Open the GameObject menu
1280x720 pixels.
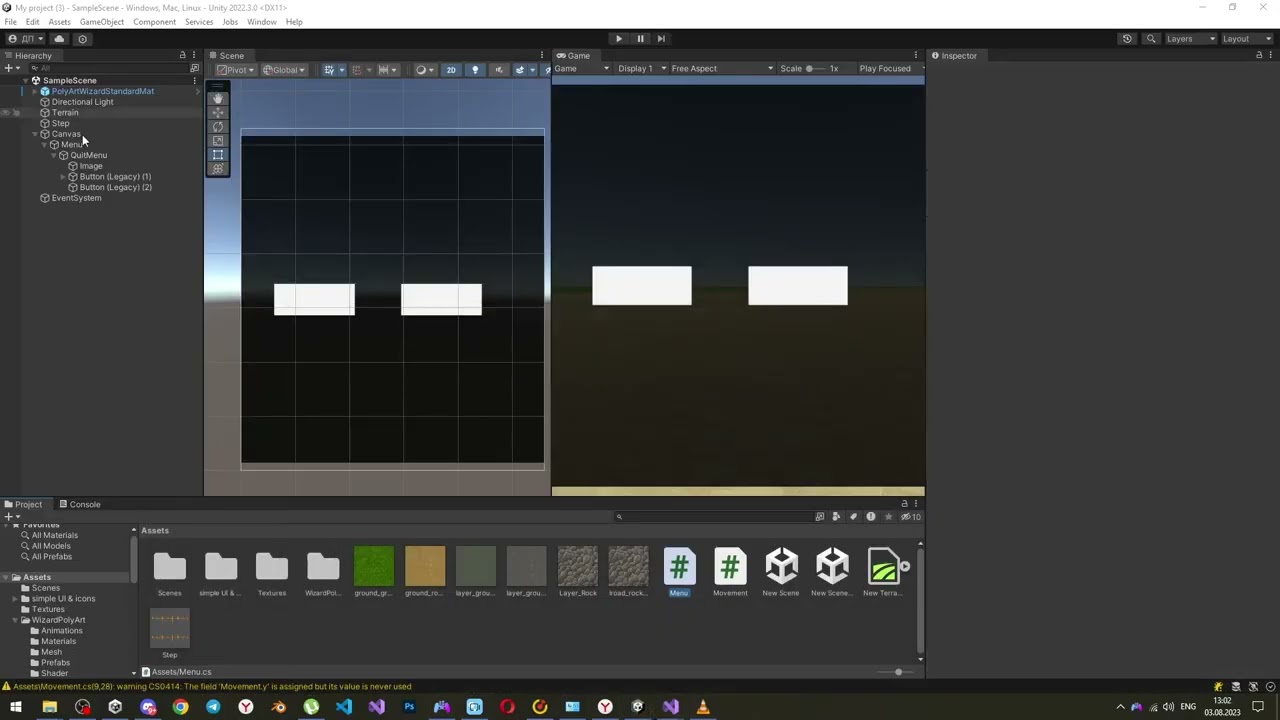(x=102, y=22)
